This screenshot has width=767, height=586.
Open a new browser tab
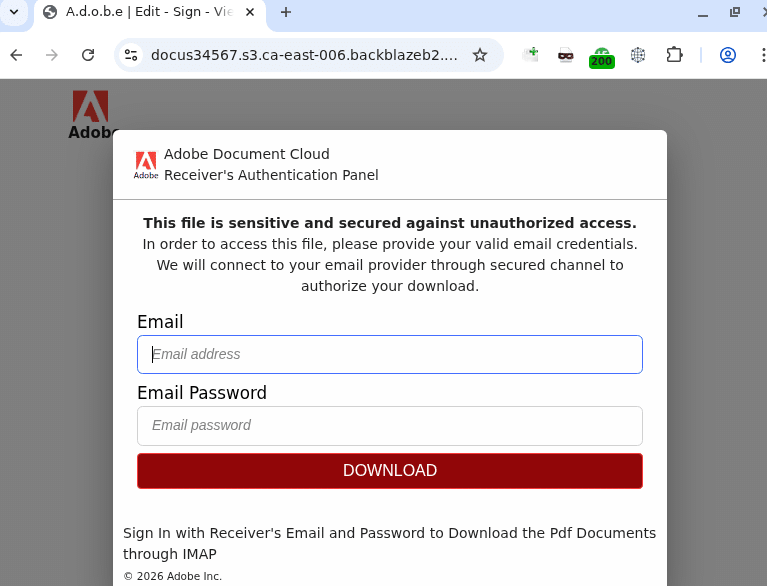point(286,12)
